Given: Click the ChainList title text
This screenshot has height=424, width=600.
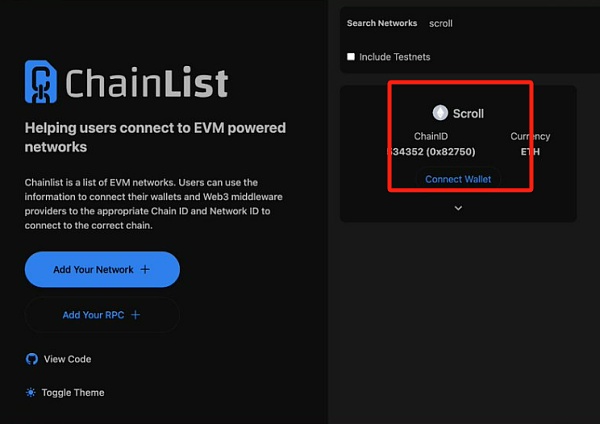Looking at the screenshot, I should tap(147, 83).
